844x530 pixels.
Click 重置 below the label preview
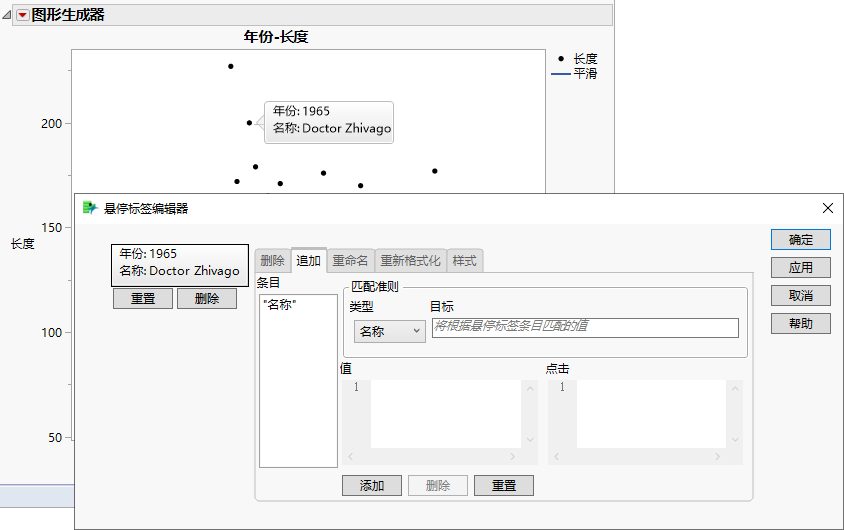click(143, 299)
